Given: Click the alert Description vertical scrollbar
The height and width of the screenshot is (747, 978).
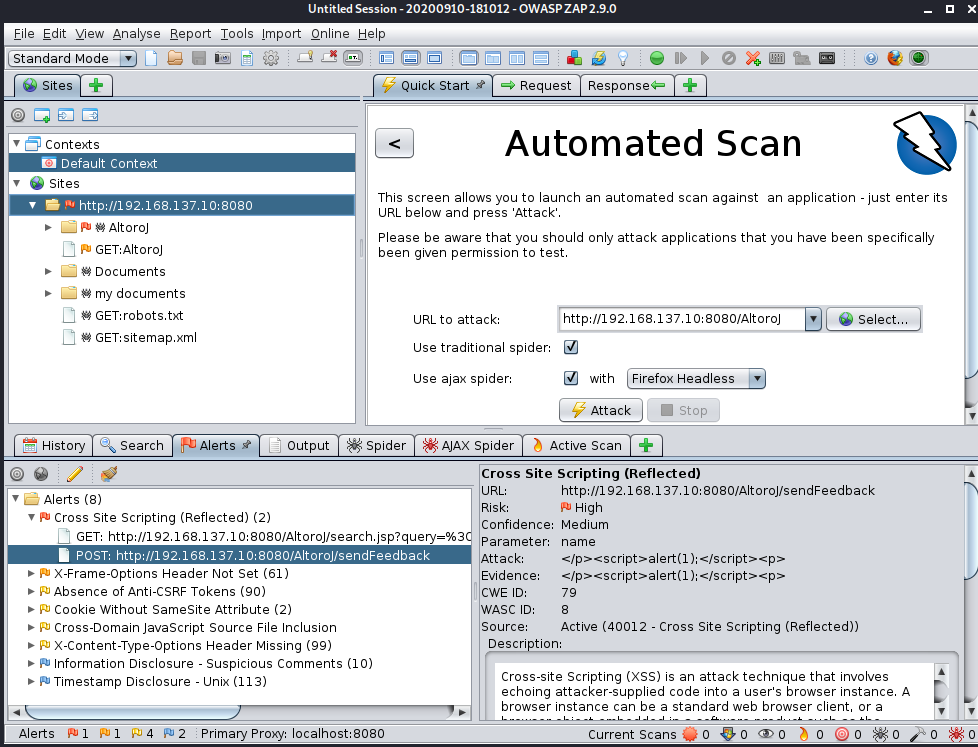Looking at the screenshot, I should click(x=942, y=691).
